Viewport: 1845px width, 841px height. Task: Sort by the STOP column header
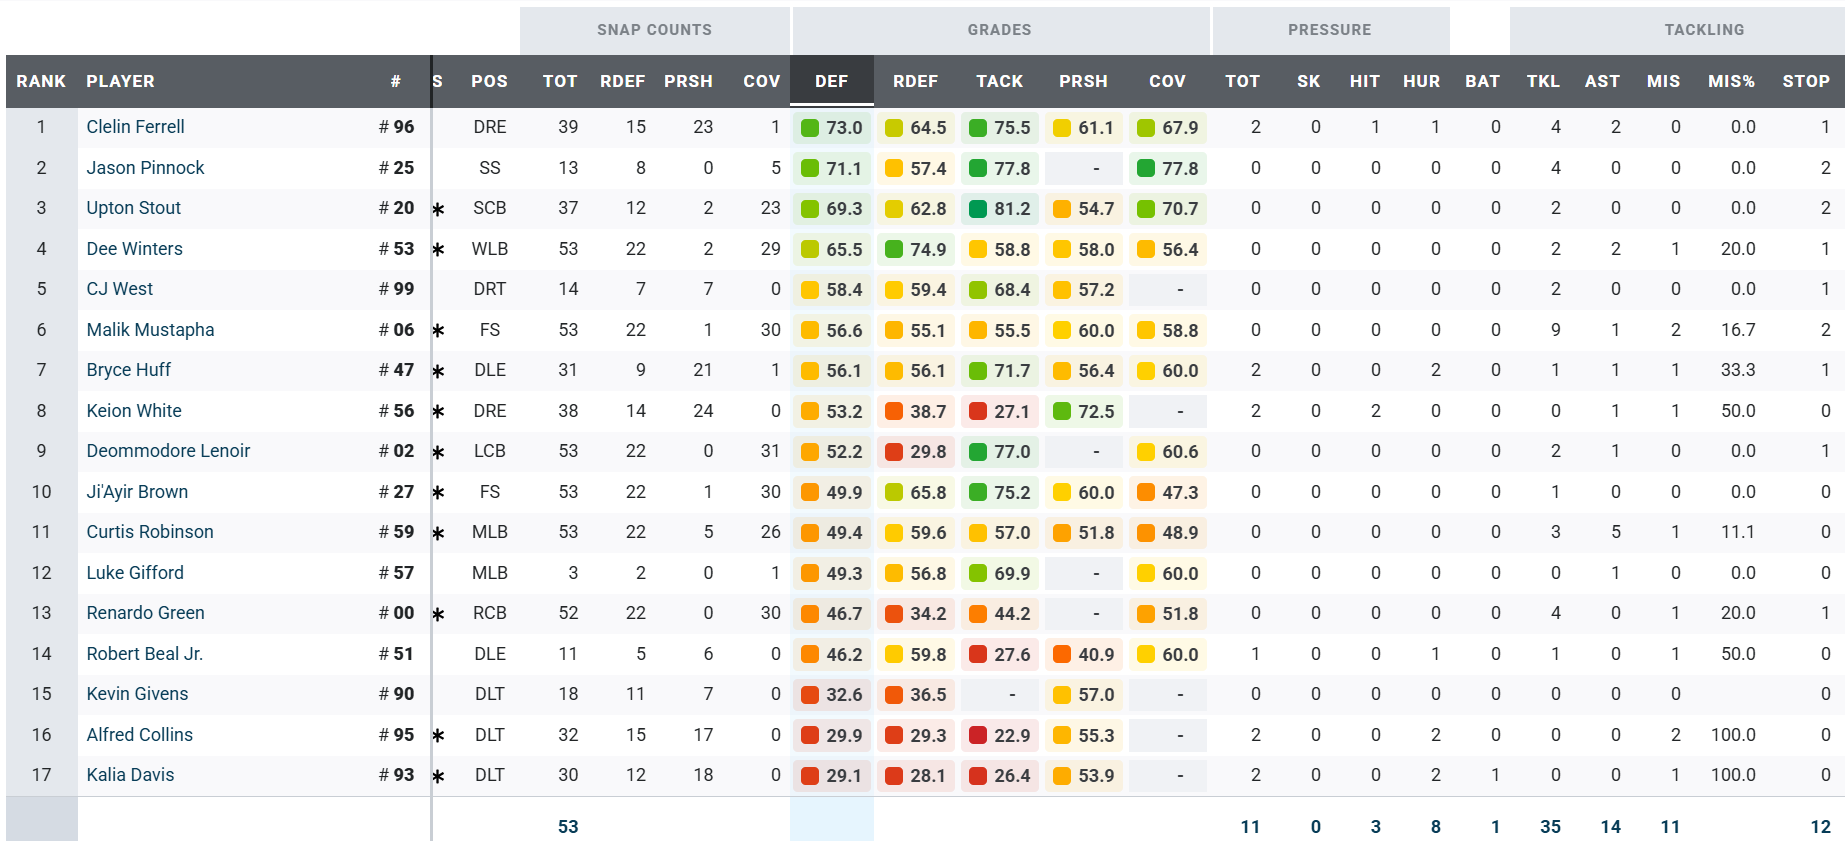1805,81
